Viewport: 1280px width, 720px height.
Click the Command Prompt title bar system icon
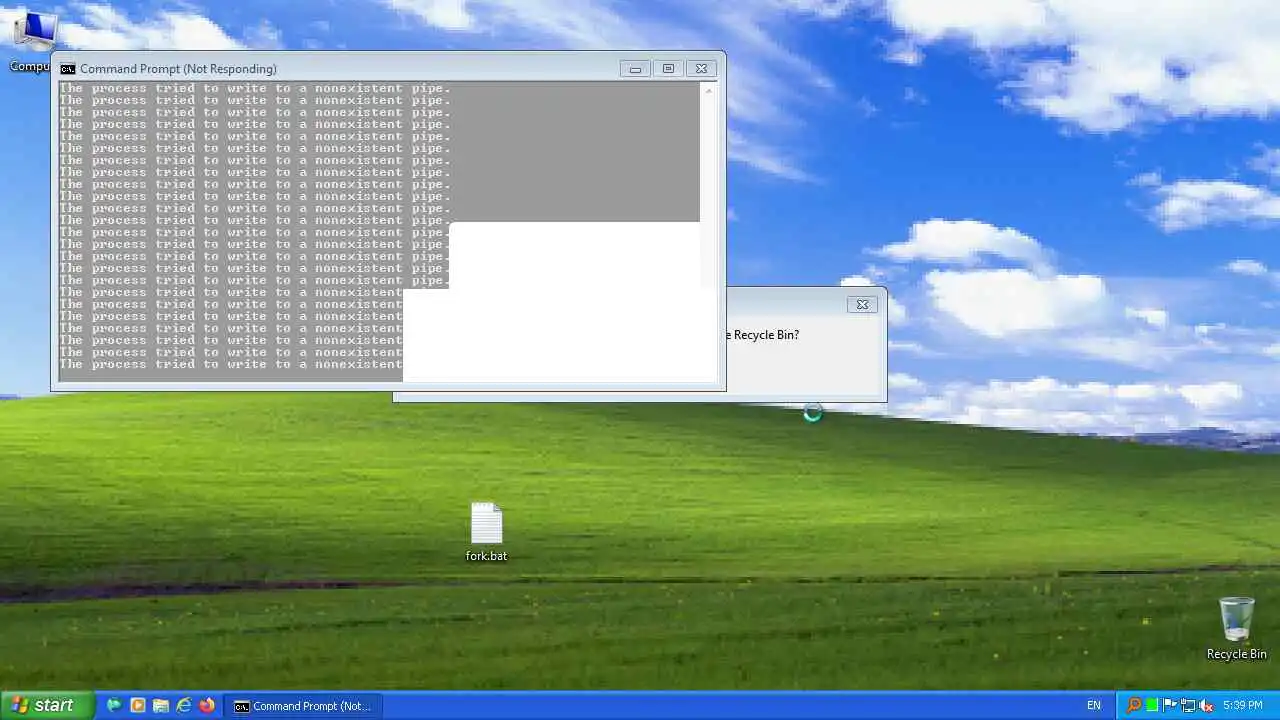coord(68,69)
